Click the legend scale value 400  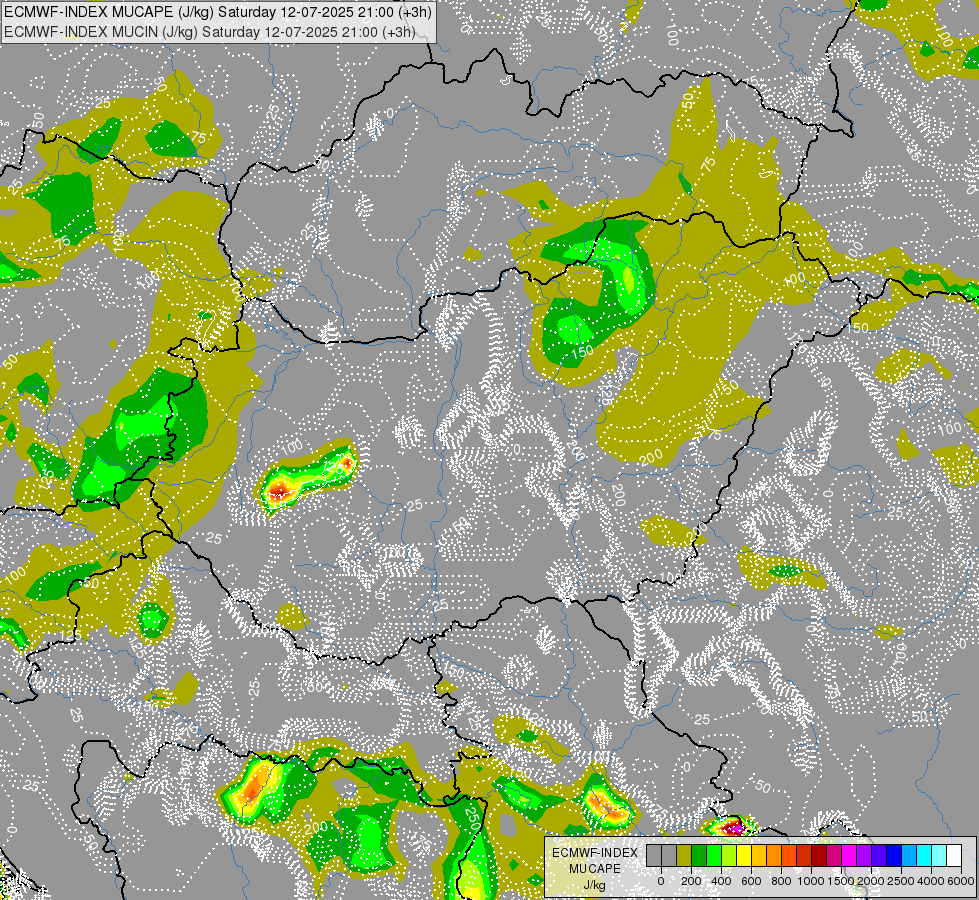721,881
